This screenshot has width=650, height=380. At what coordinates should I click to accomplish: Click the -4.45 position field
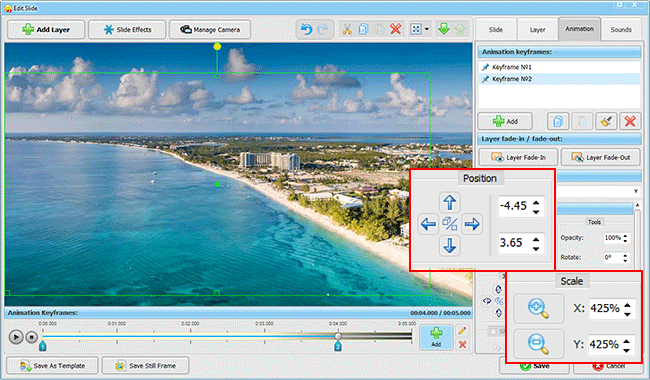[x=514, y=206]
